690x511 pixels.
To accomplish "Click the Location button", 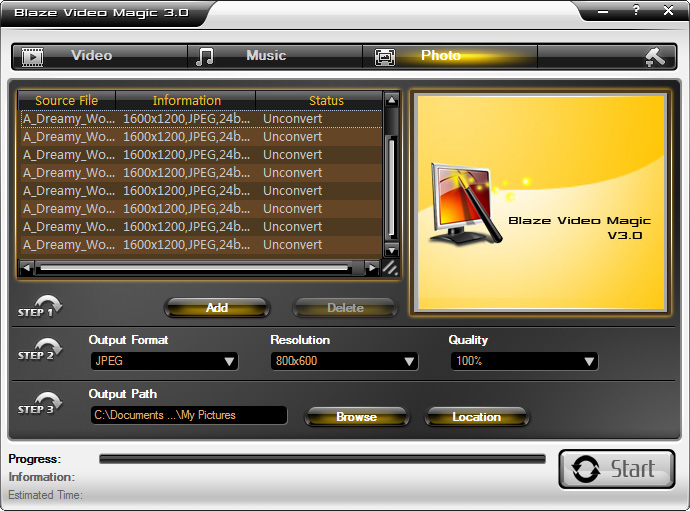I will tap(477, 417).
